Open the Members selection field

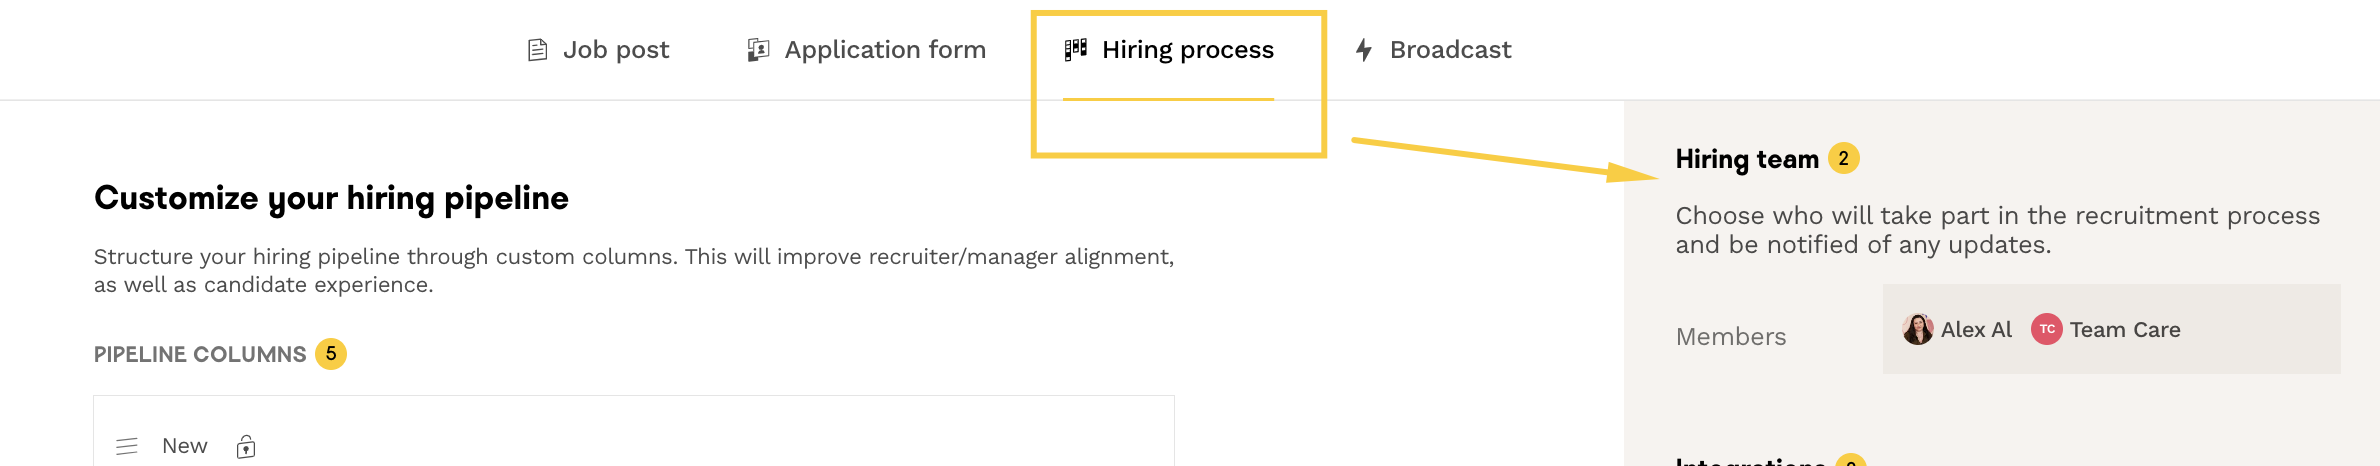(2260, 329)
